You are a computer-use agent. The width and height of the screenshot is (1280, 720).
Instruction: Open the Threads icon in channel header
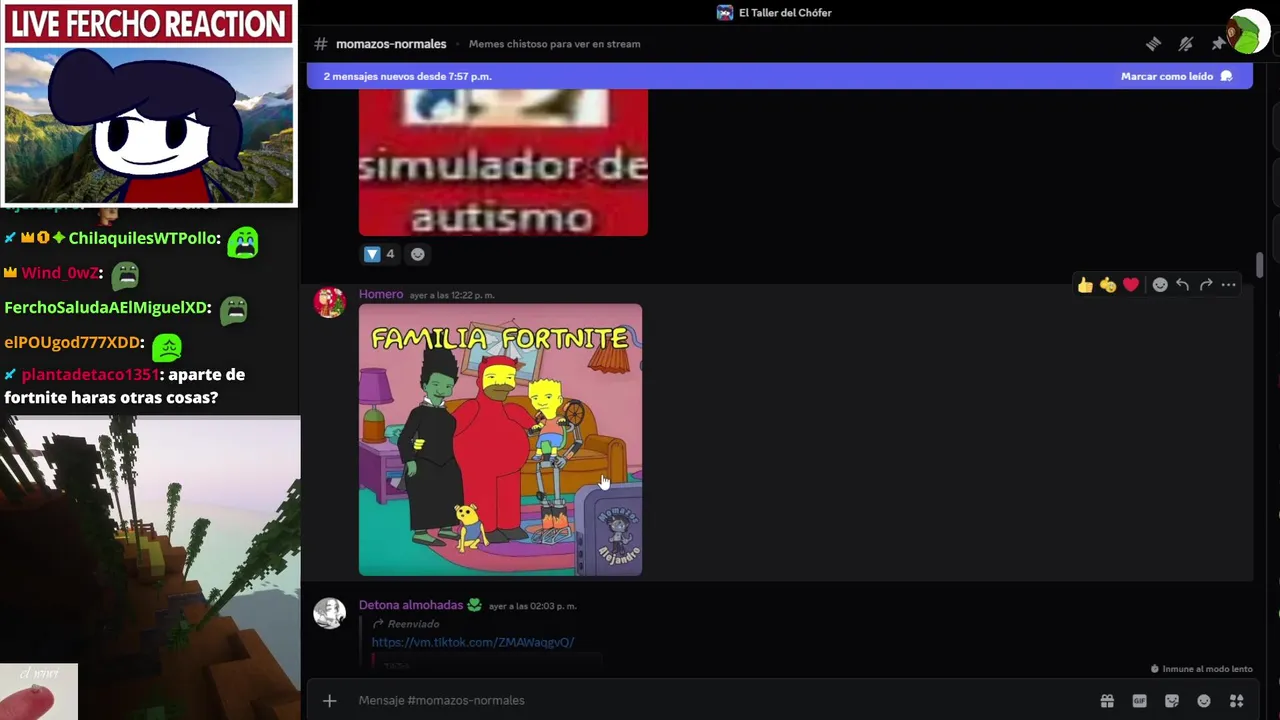pos(1153,44)
